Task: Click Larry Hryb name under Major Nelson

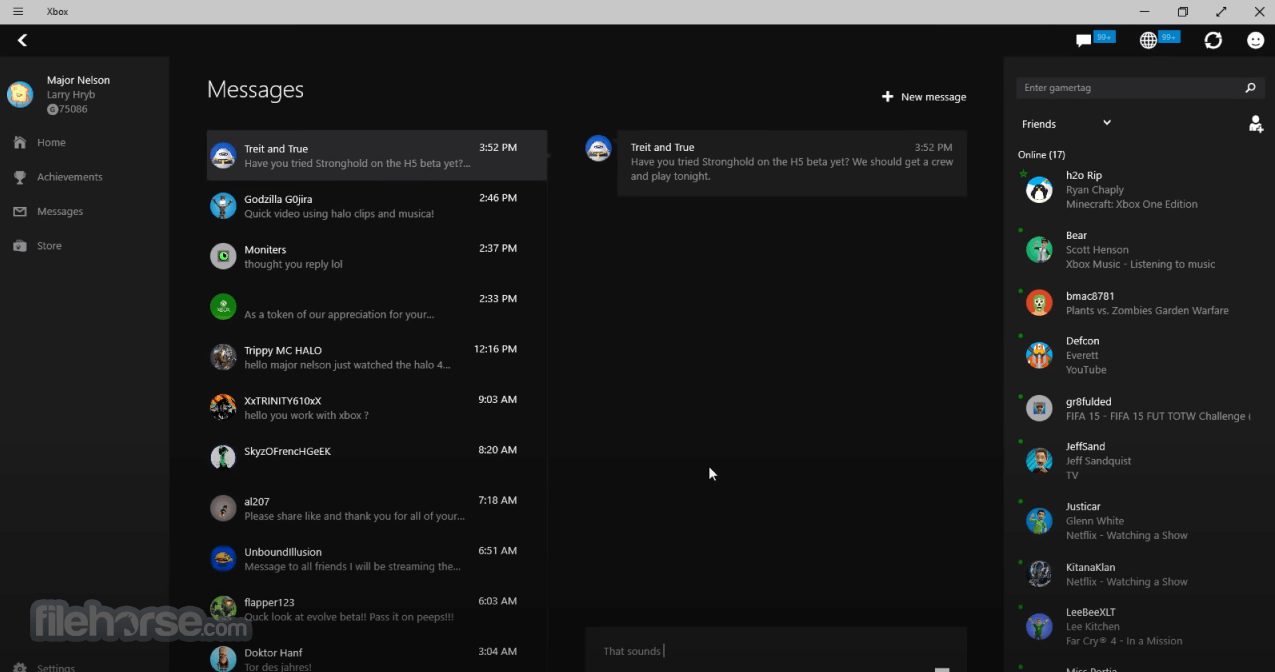Action: 71,95
